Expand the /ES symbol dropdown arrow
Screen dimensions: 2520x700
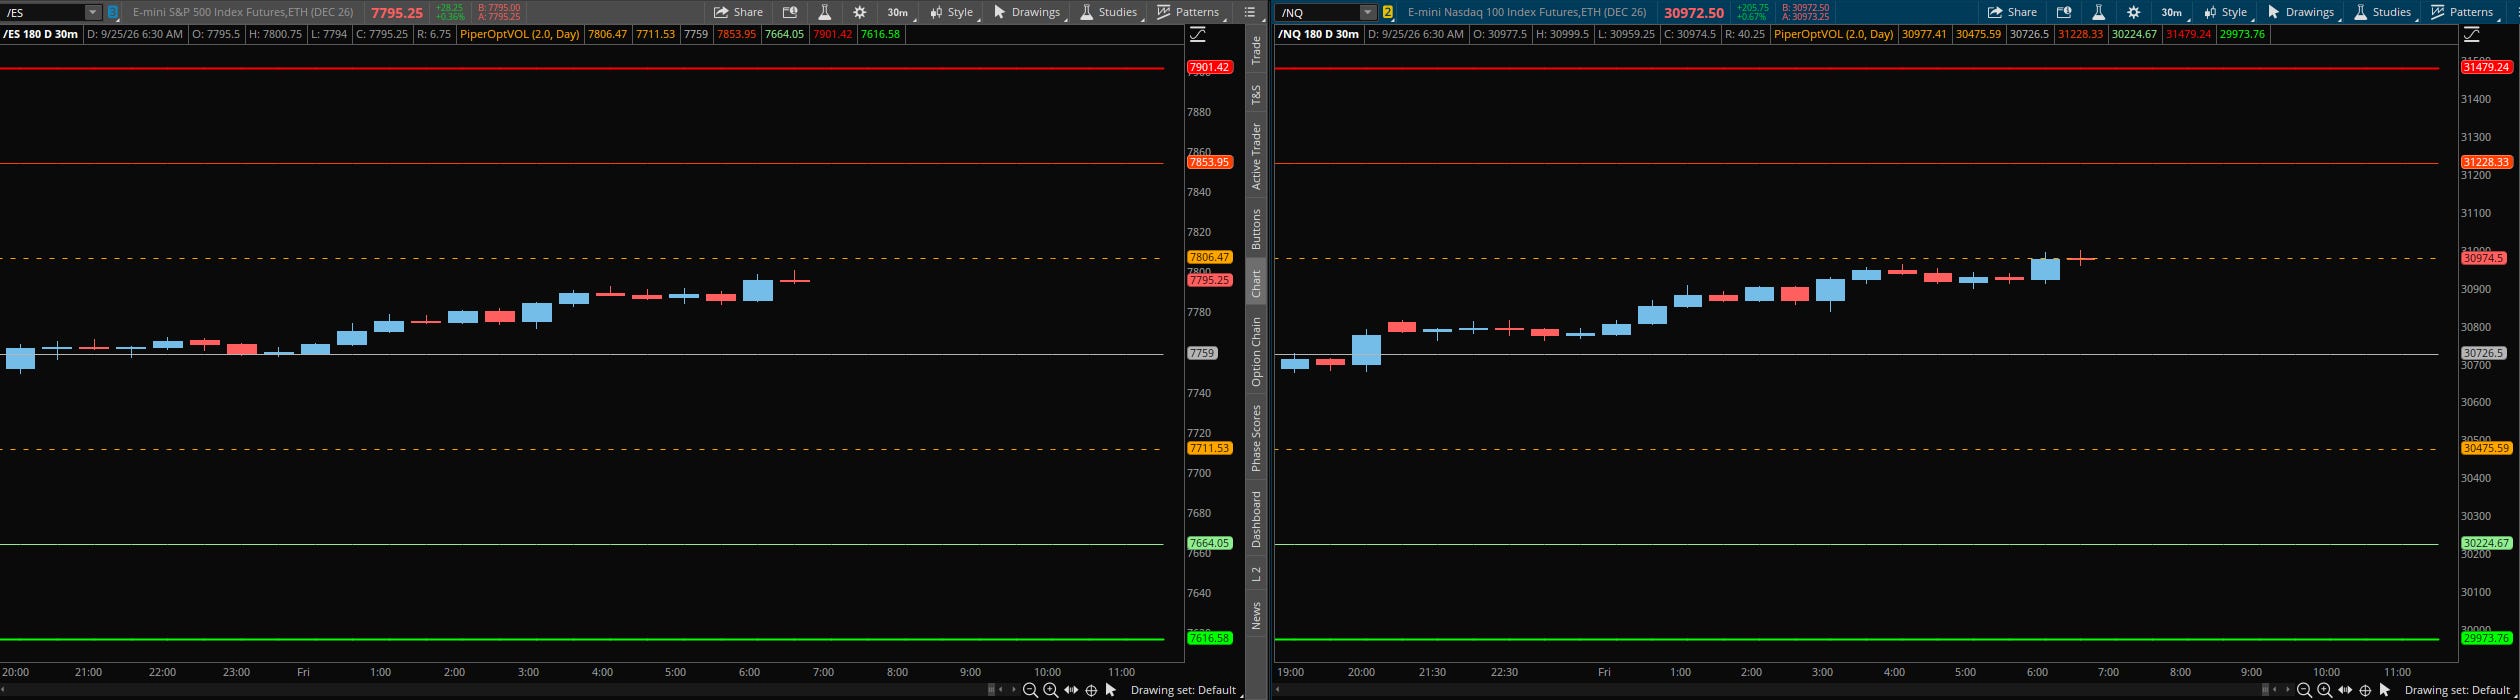pos(92,12)
